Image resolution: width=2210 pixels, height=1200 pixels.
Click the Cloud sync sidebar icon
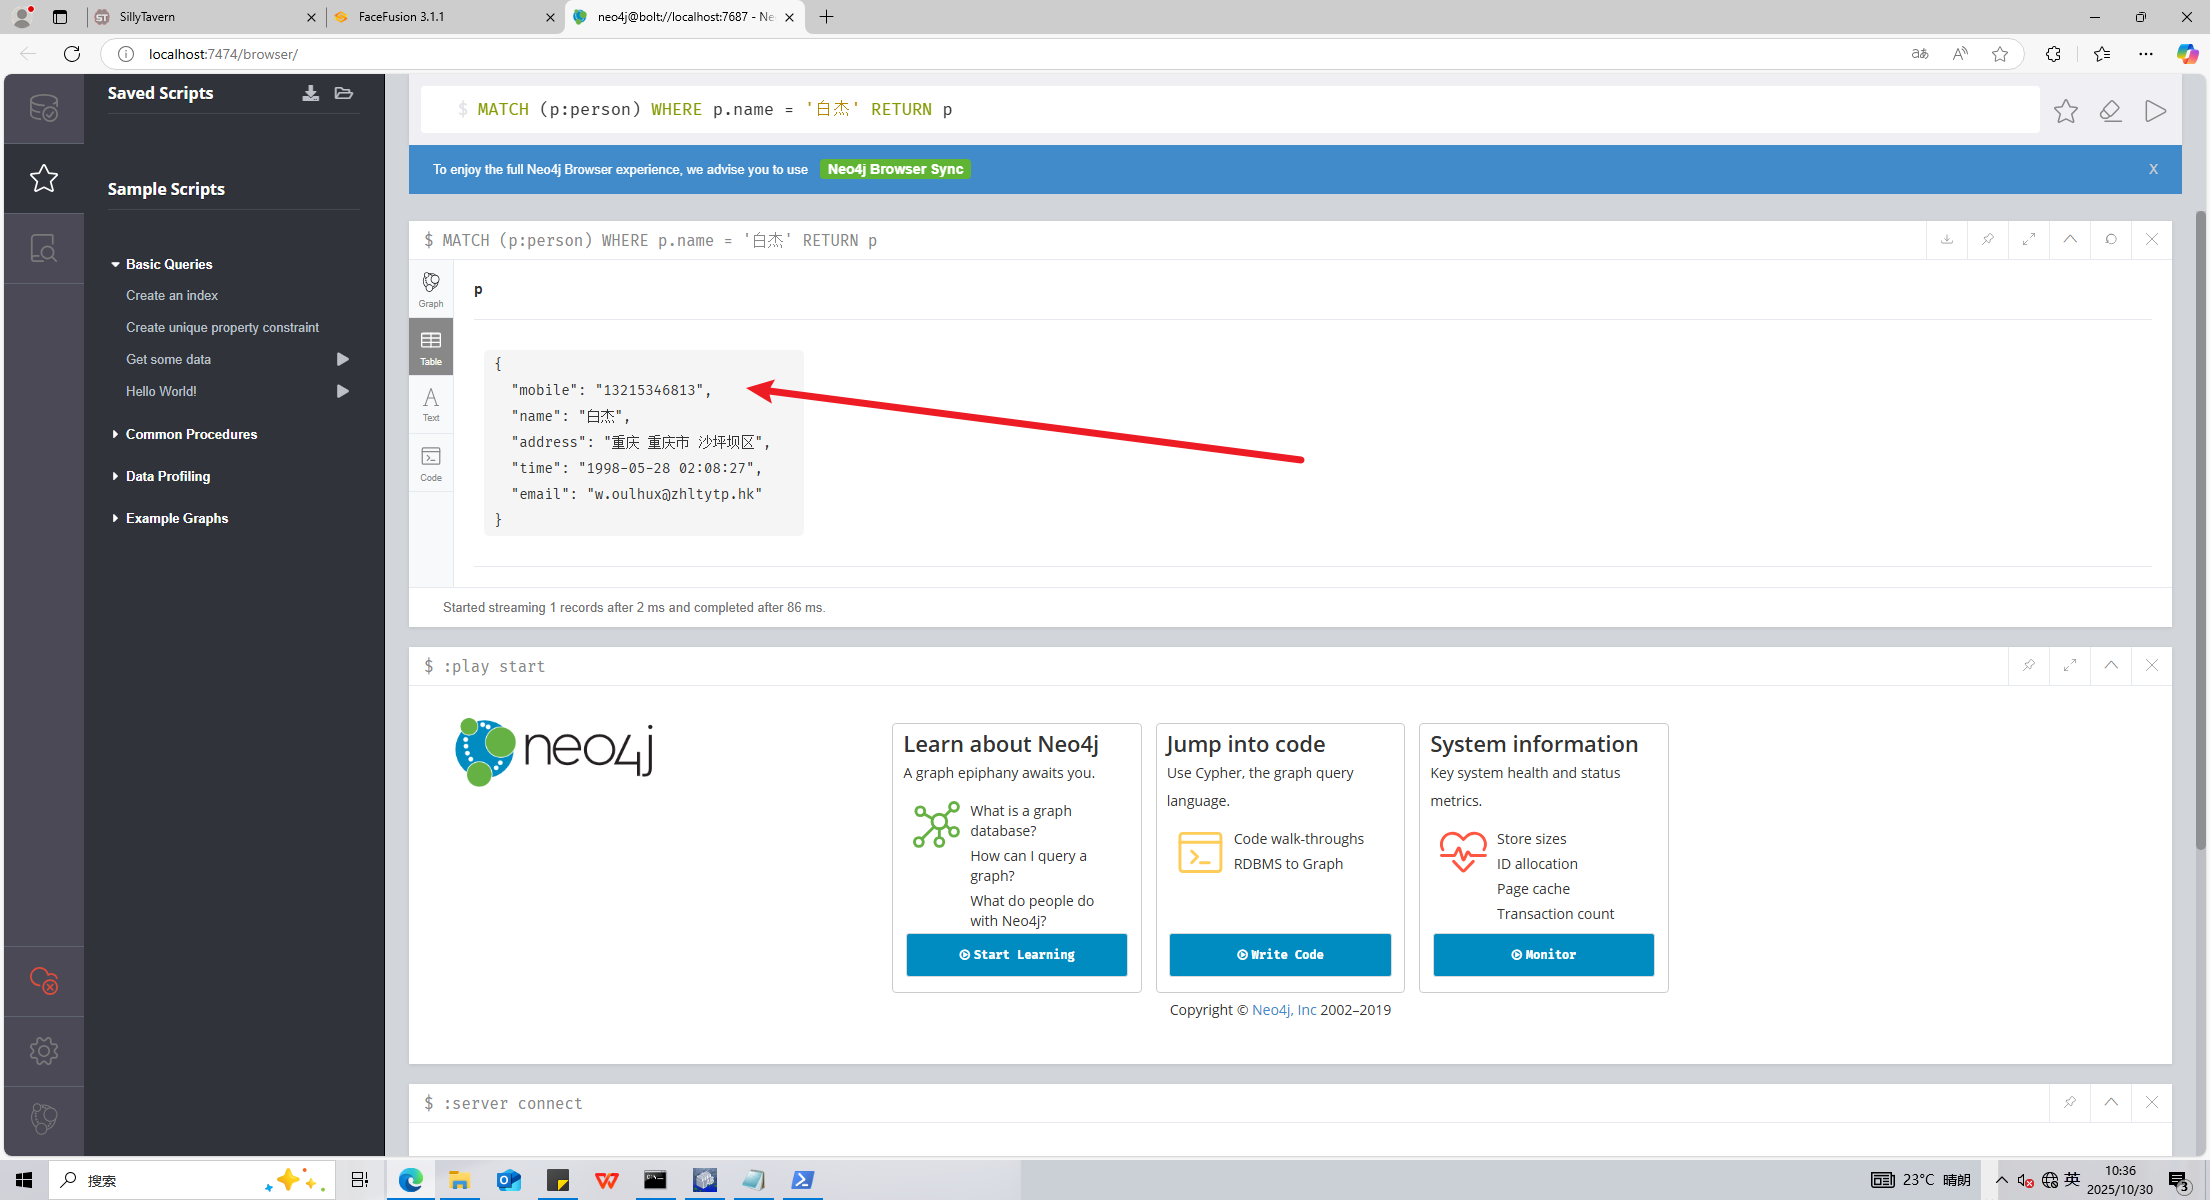44,981
